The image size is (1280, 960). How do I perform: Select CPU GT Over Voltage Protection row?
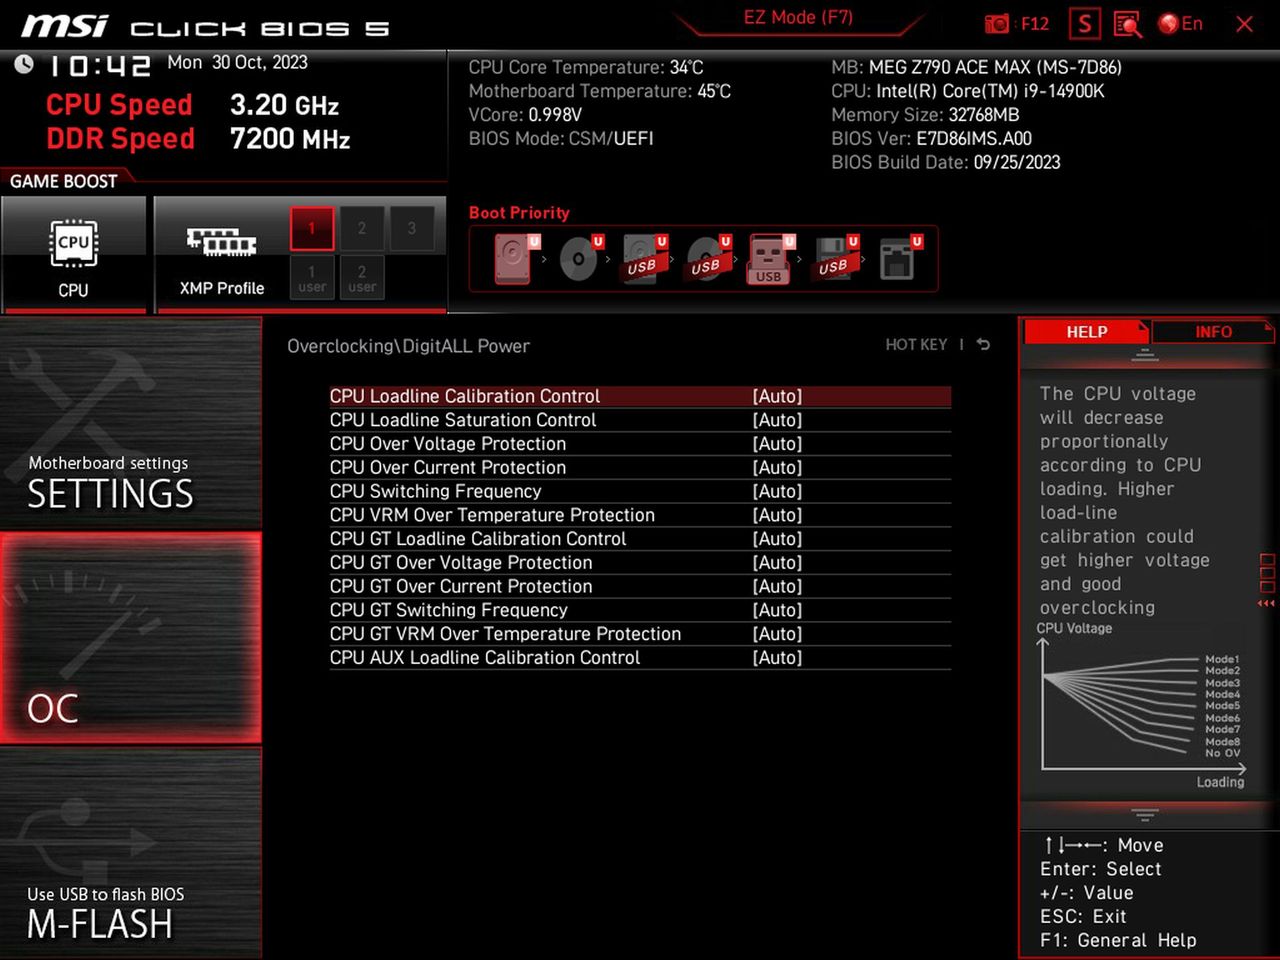[640, 563]
